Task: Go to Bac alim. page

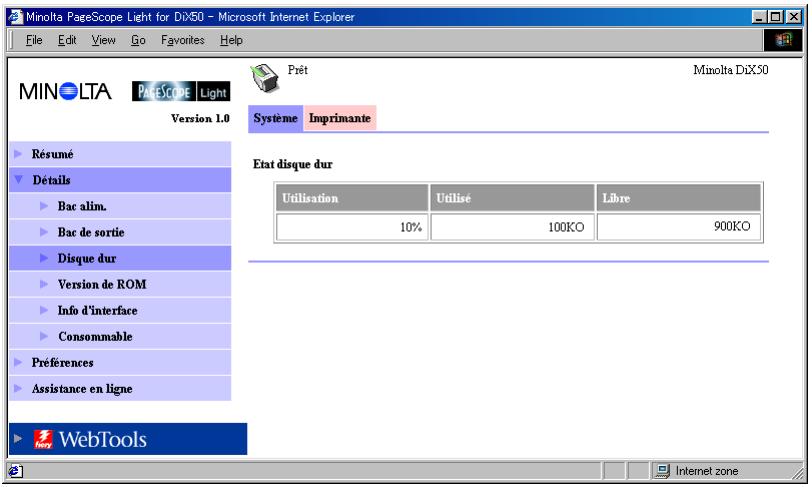Action: [82, 206]
